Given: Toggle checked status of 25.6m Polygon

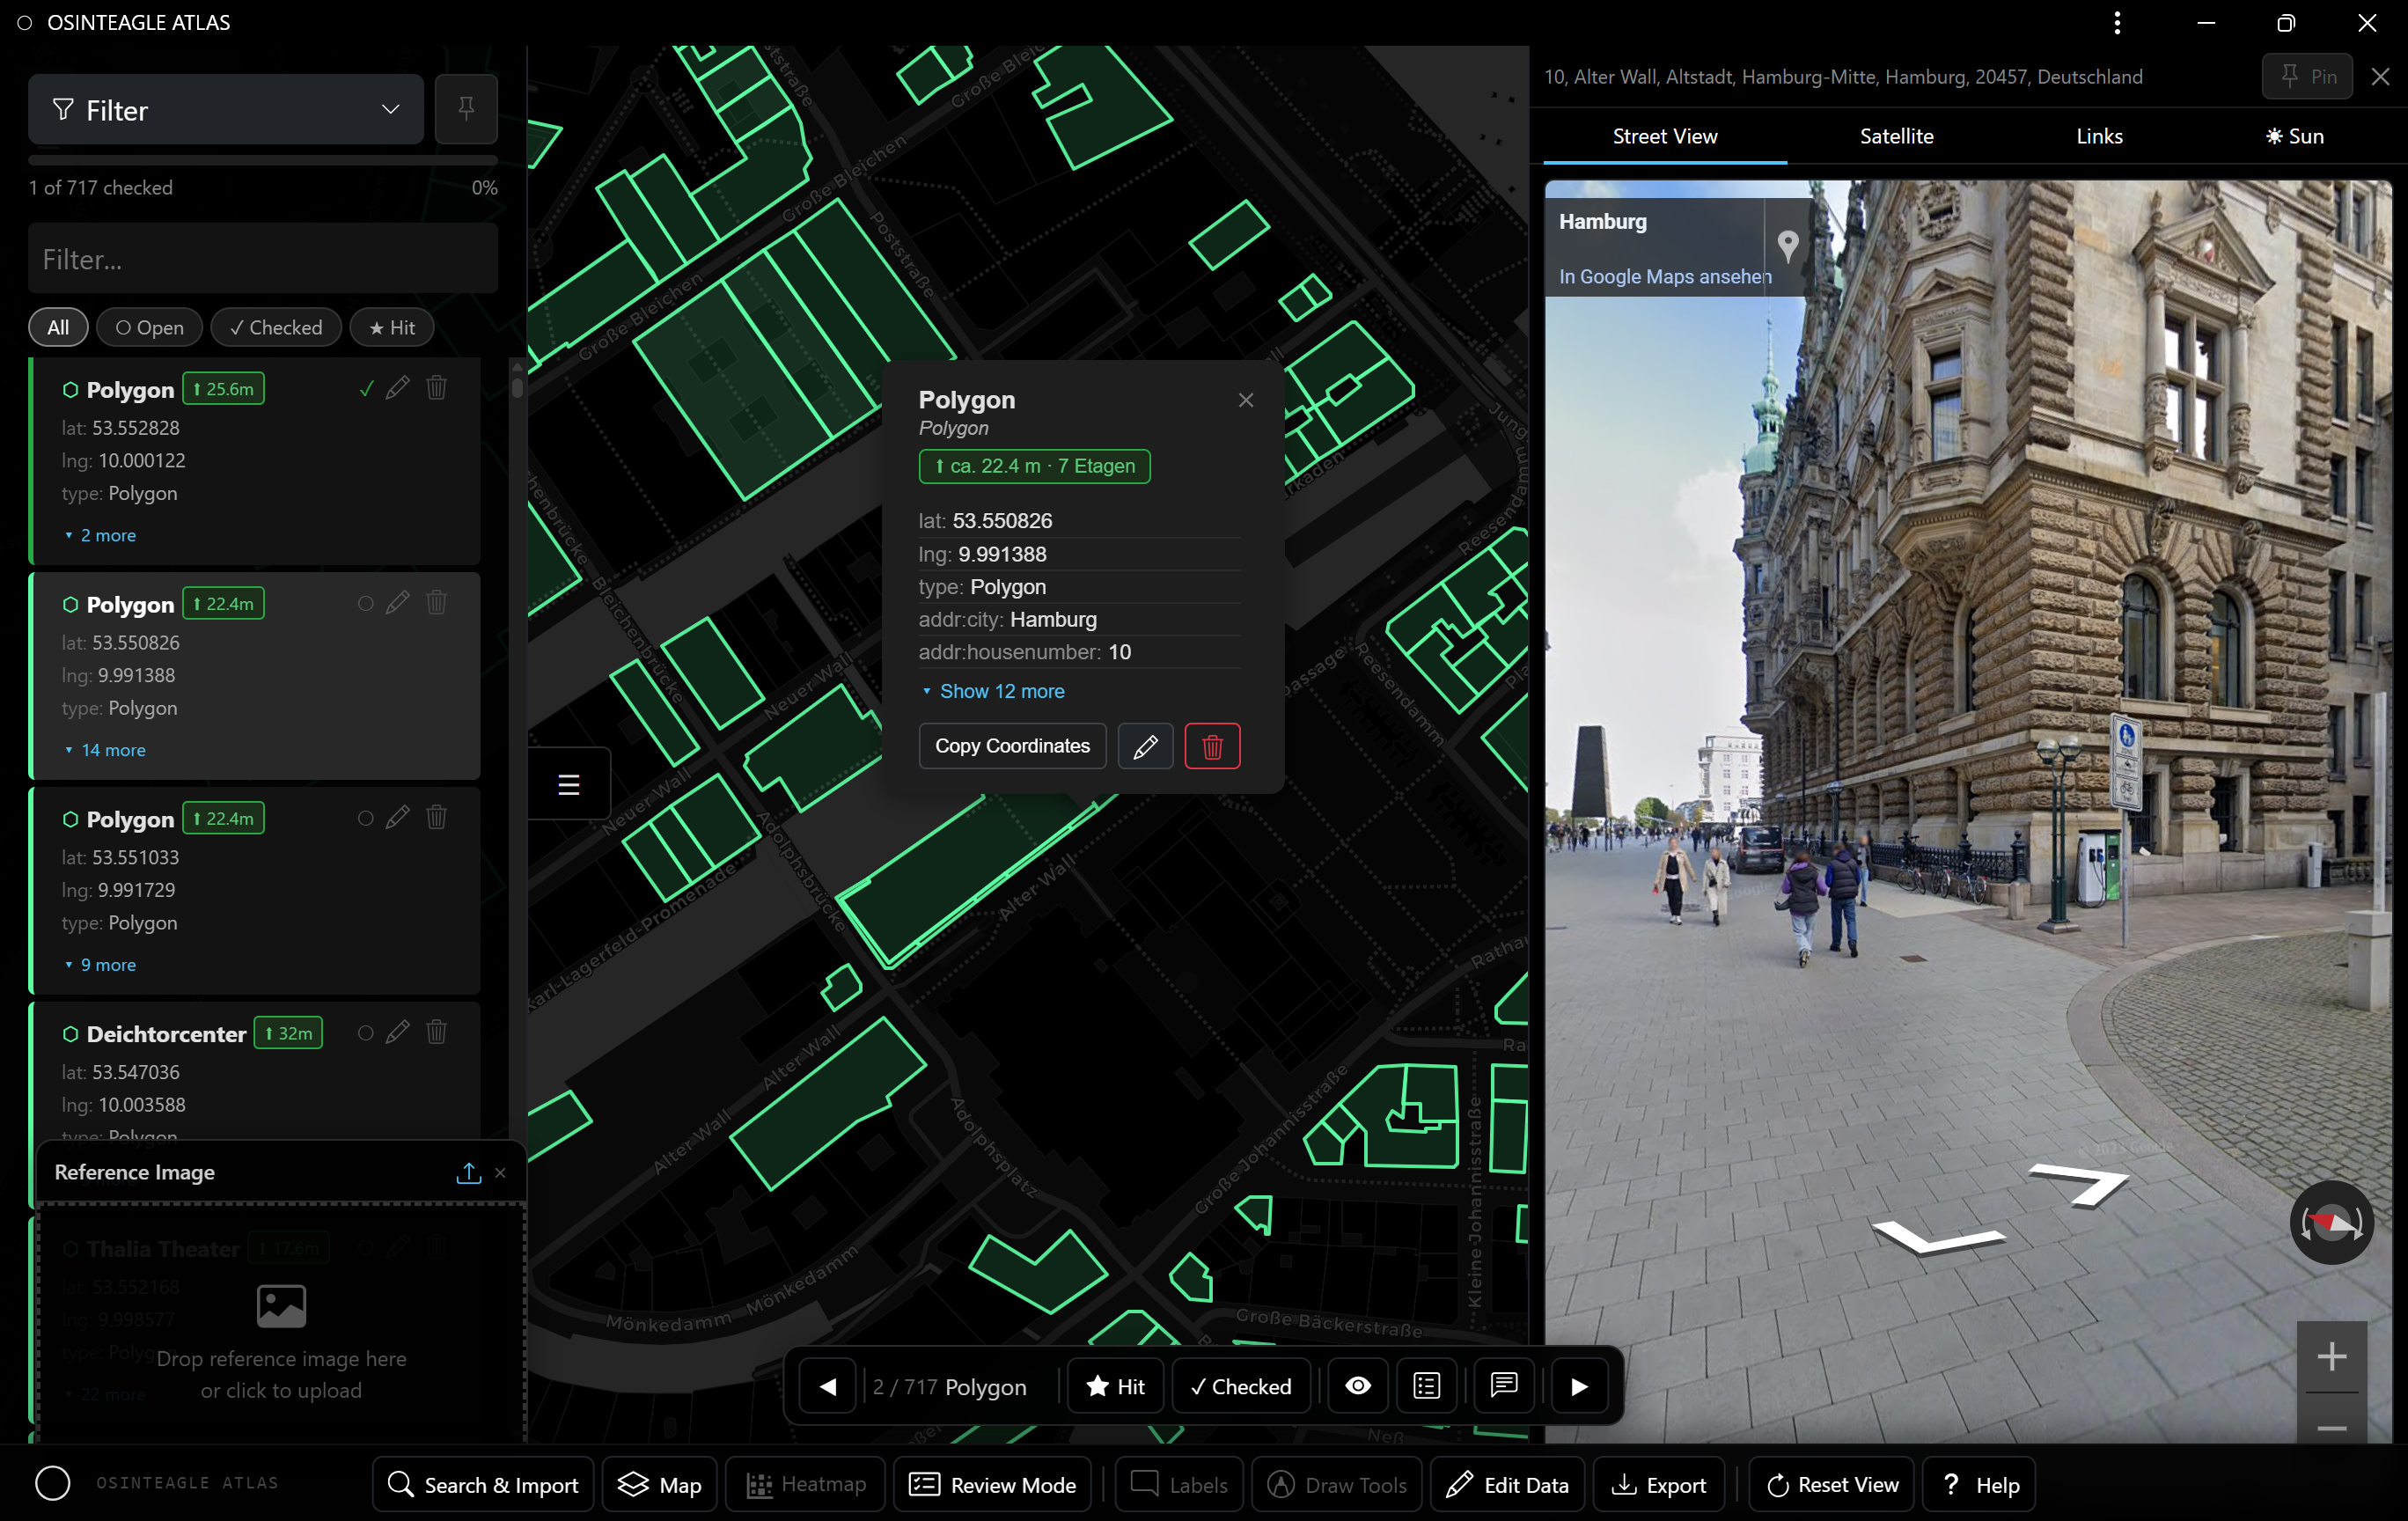Looking at the screenshot, I should pos(366,389).
